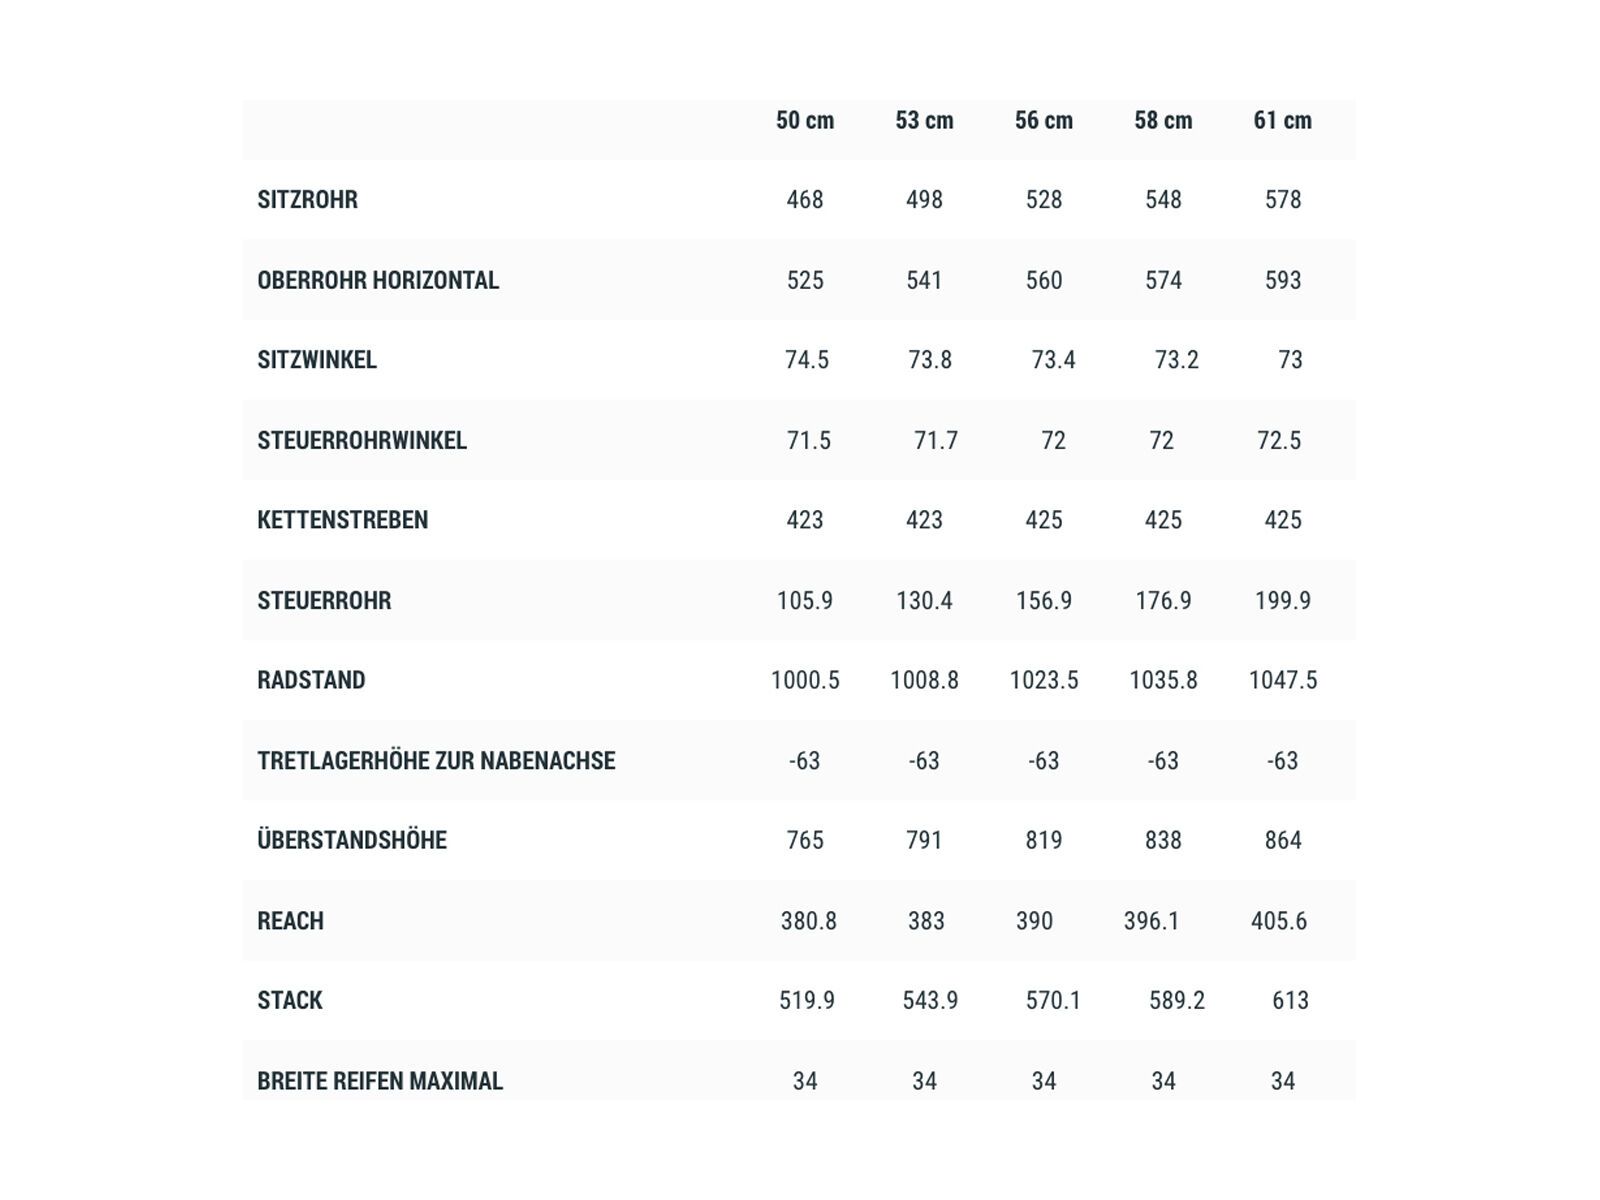Select the Steuerrohr value 199.9

1282,600
